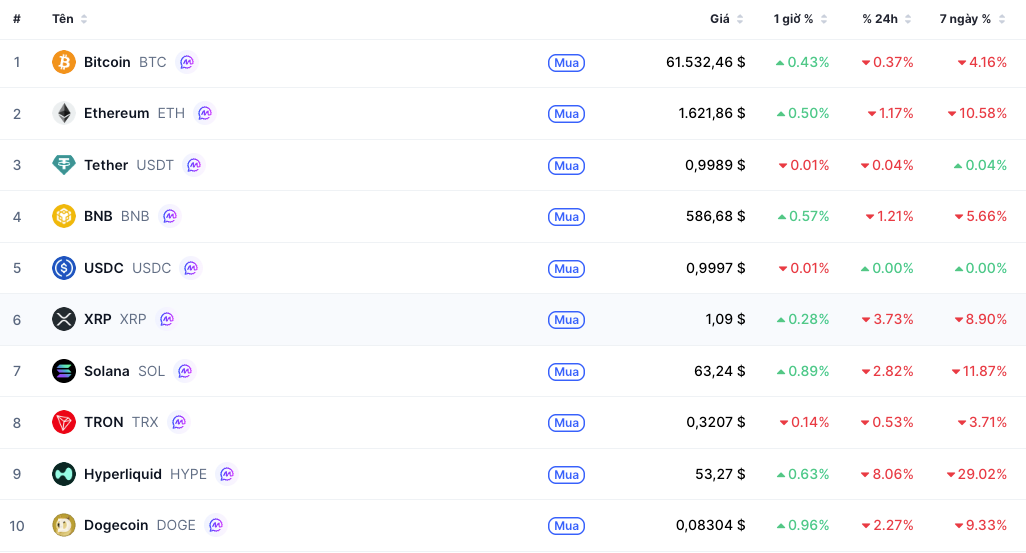Open the community chat icon beside XRP
This screenshot has width=1026, height=553.
pos(167,319)
